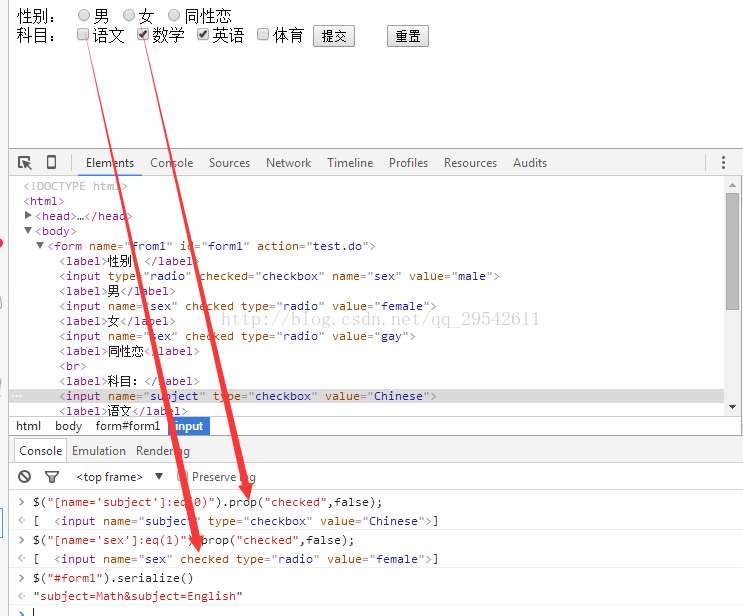The height and width of the screenshot is (616, 743).
Task: Open the top frame context dropdown
Action: tap(119, 477)
